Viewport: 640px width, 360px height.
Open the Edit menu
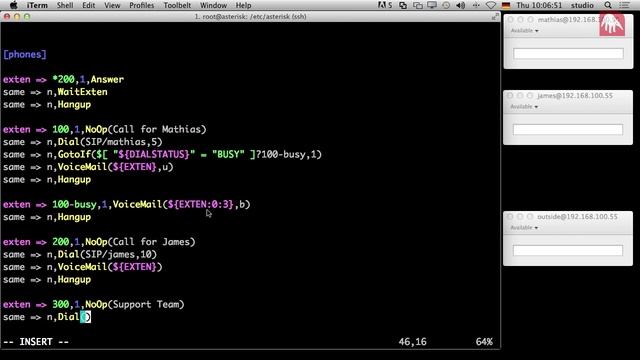88,5
